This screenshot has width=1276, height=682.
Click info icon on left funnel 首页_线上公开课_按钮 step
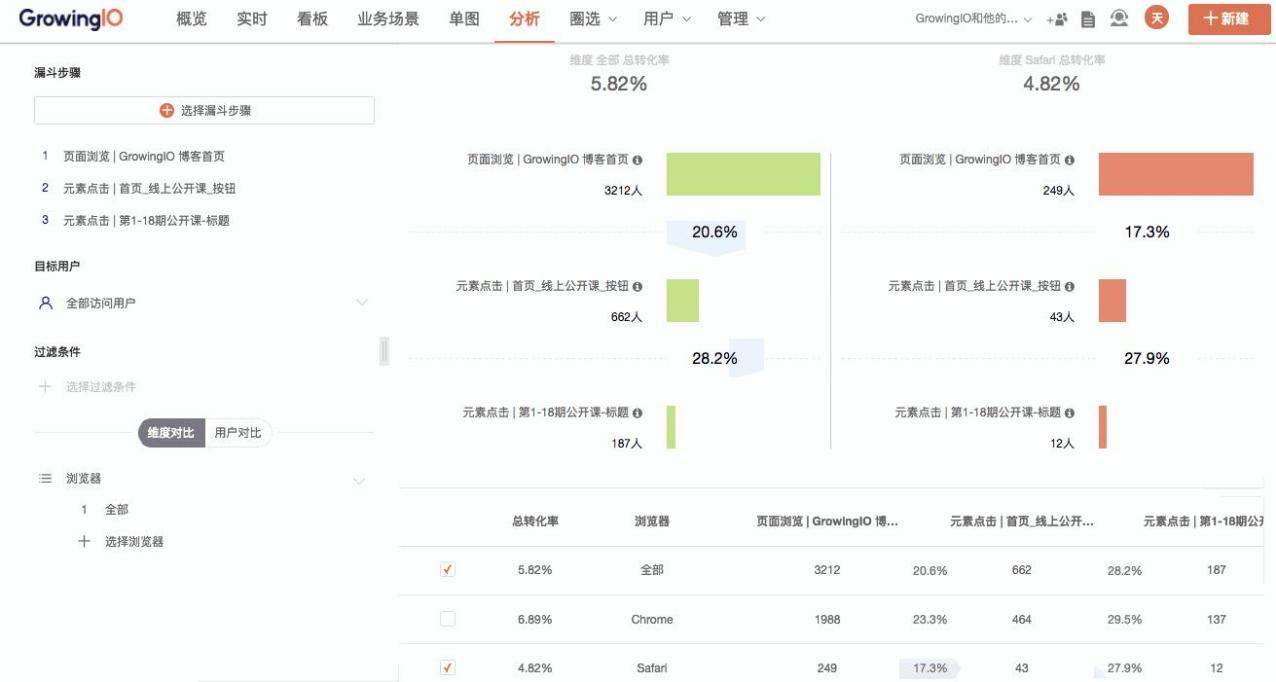pyautogui.click(x=638, y=287)
